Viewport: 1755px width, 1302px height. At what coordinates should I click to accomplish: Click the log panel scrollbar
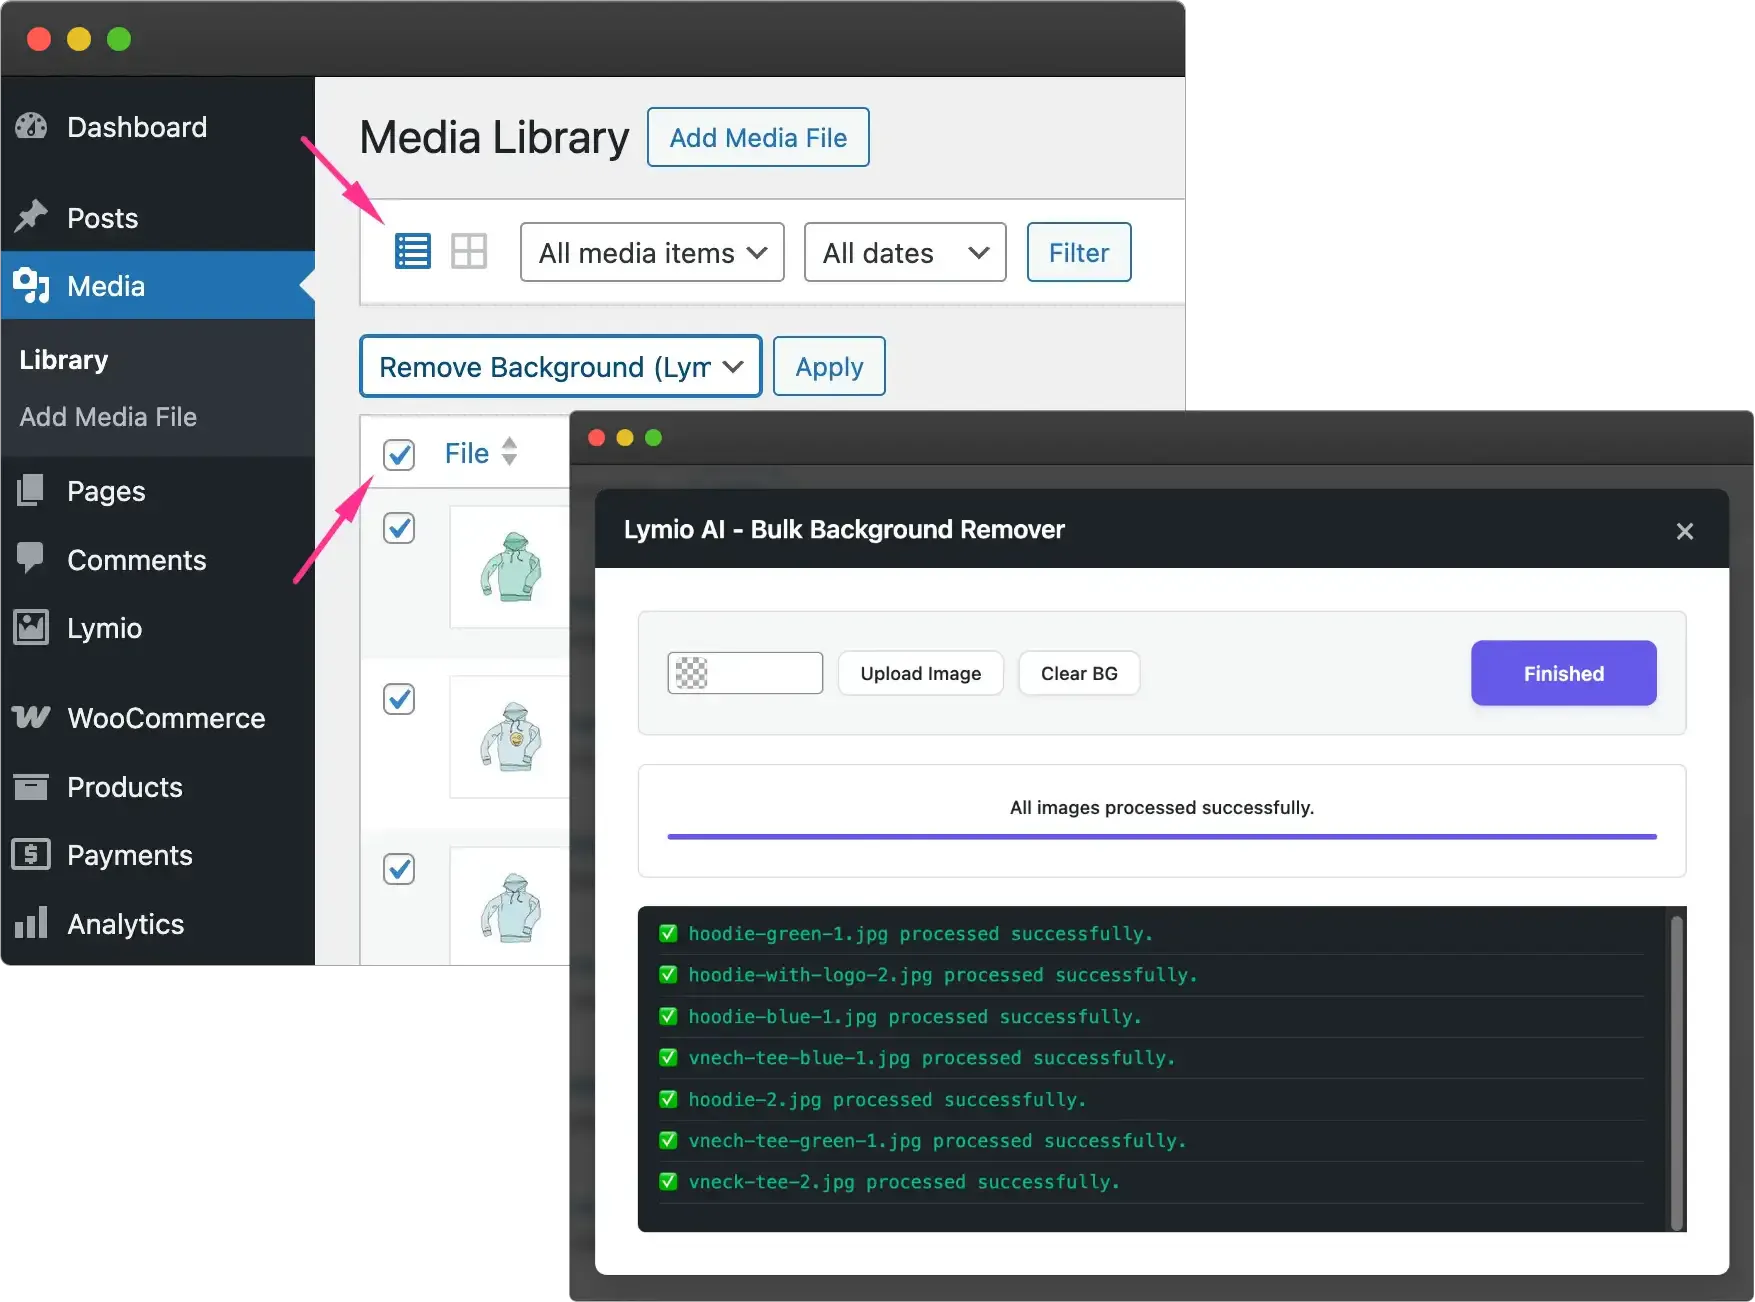(x=1676, y=1071)
